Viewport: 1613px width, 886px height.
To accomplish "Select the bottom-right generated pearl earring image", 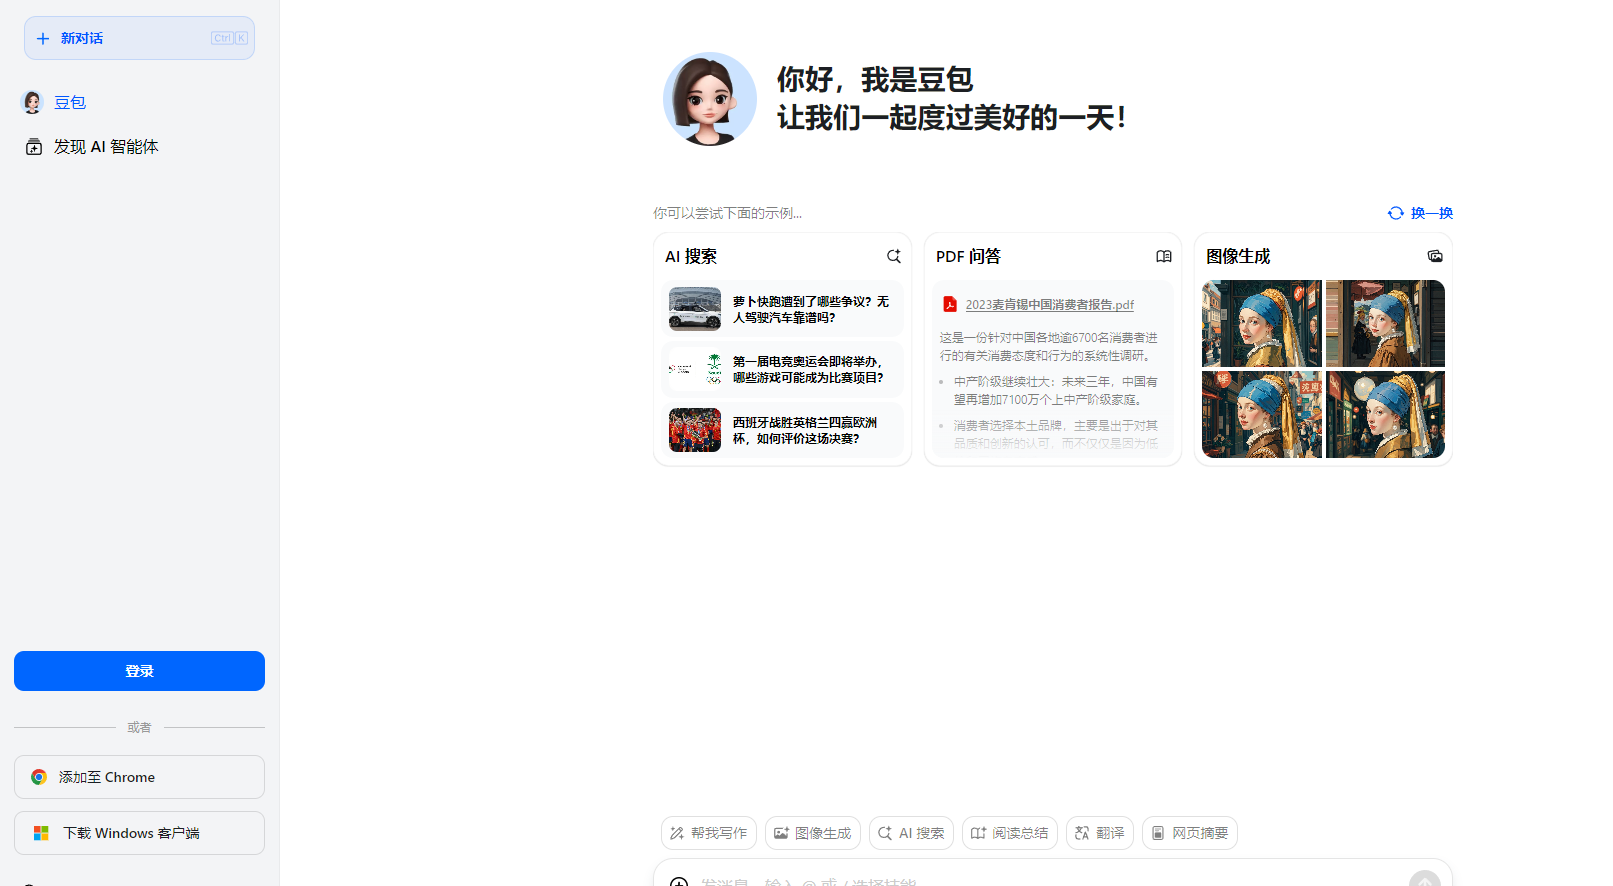I will point(1385,414).
